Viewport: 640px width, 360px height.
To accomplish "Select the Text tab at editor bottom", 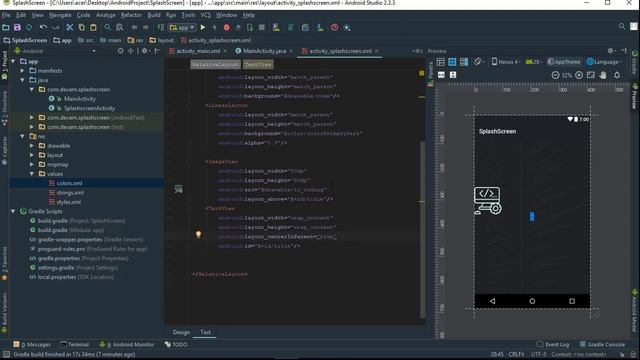I will [205, 332].
